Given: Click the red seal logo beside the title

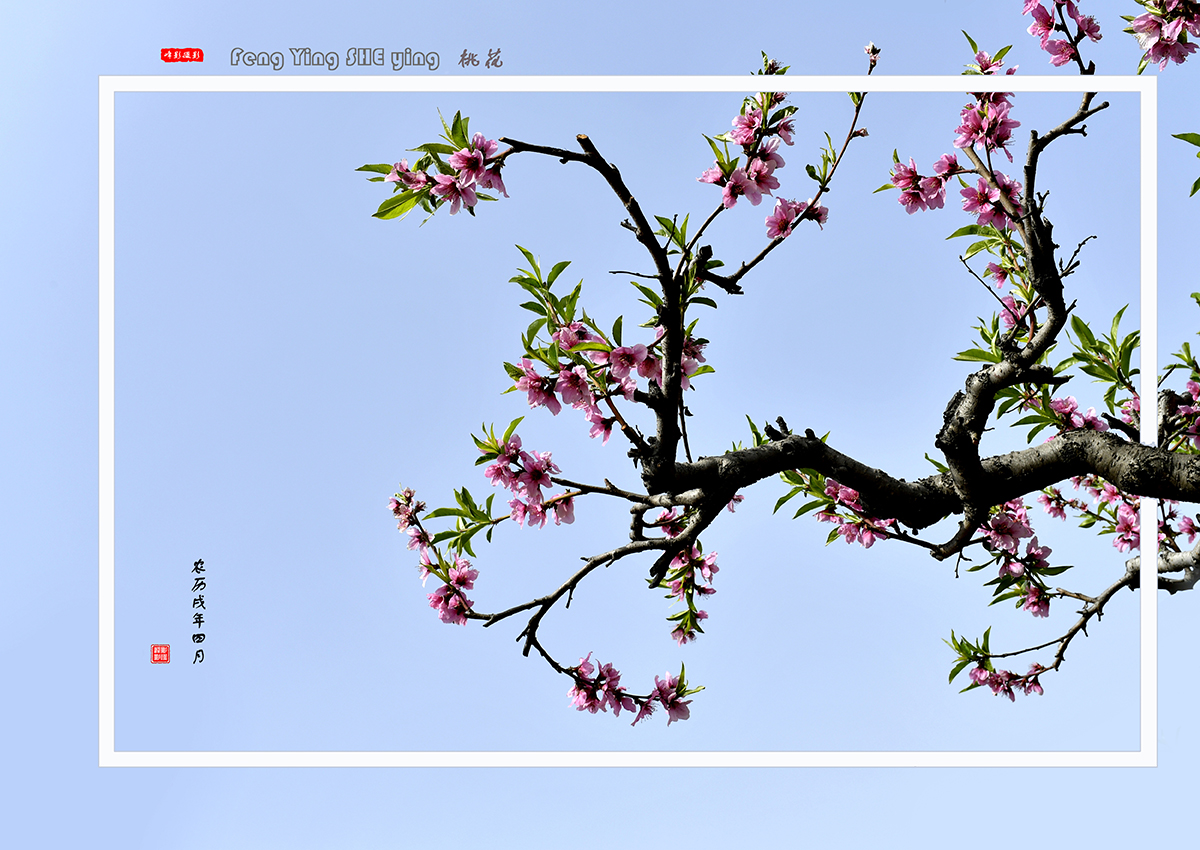Looking at the screenshot, I should tap(182, 55).
